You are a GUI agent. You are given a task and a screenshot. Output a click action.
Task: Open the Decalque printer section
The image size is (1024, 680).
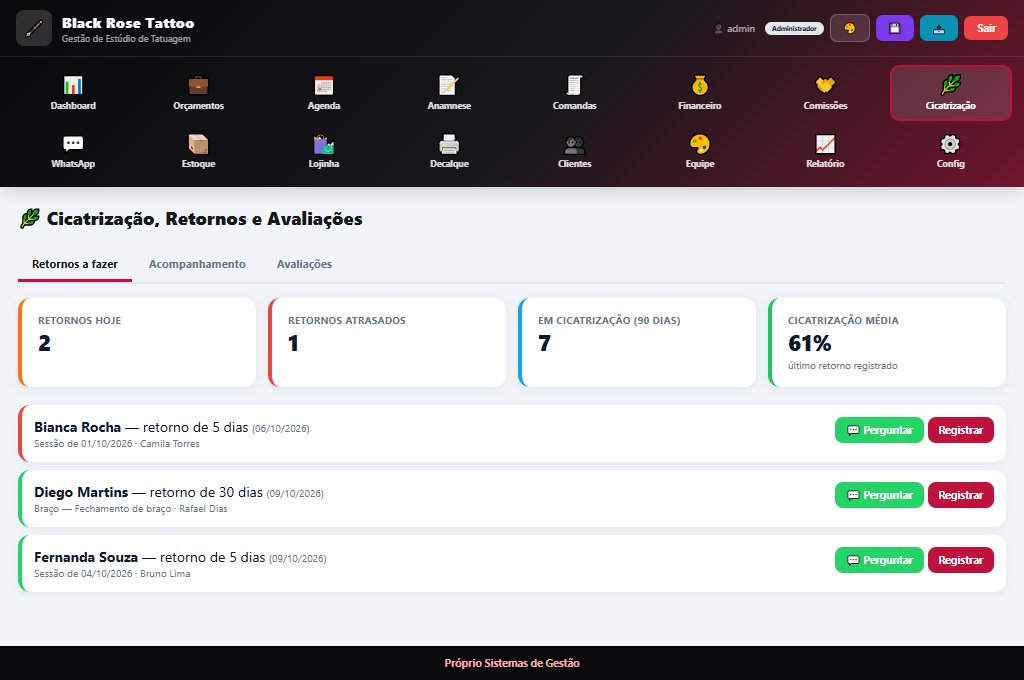pos(449,152)
